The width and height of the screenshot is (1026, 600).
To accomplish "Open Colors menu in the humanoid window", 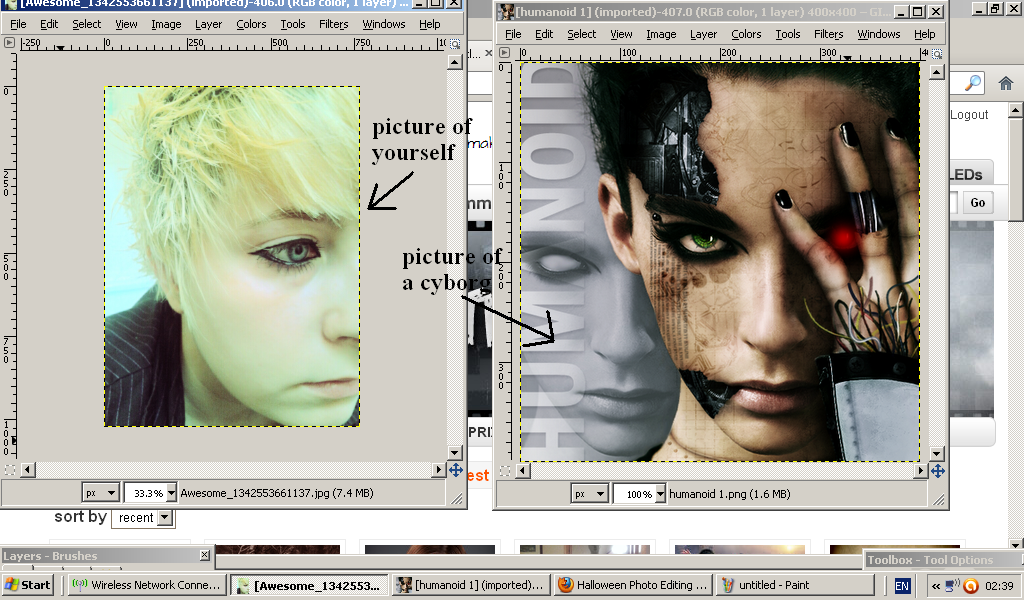I will coord(746,34).
